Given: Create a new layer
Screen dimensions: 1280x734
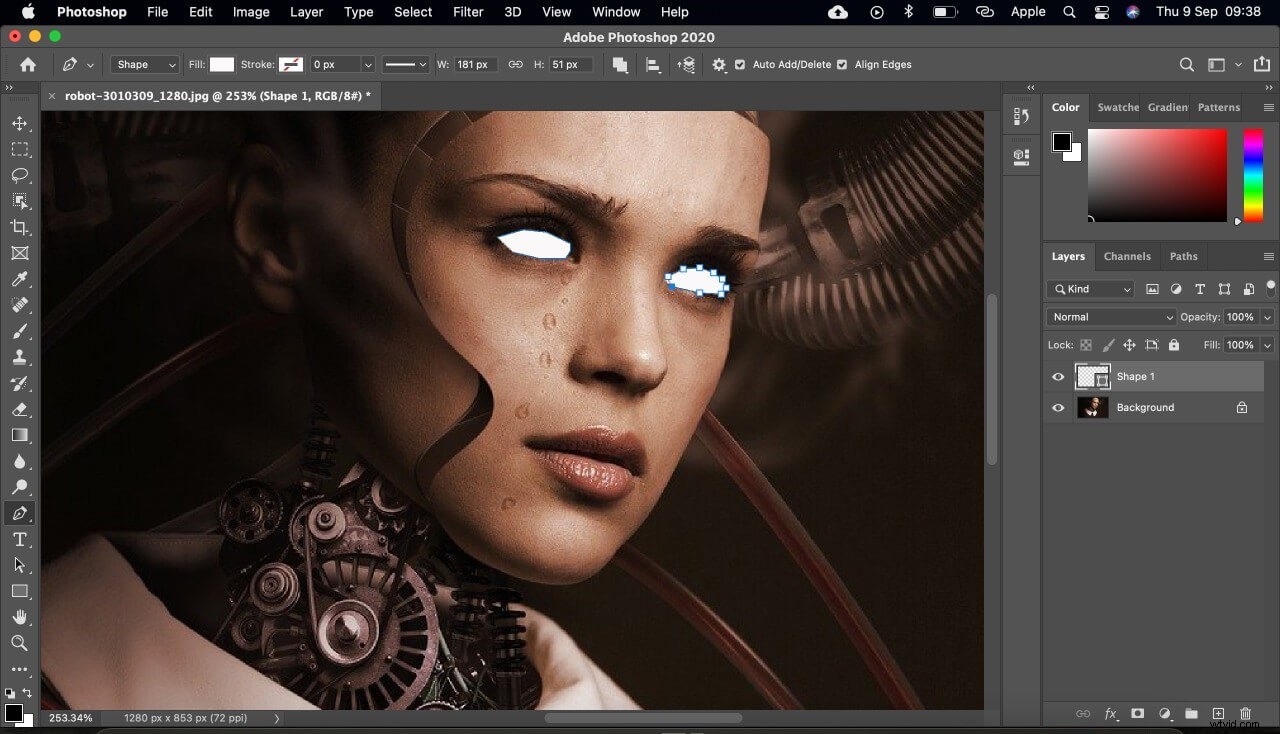Looking at the screenshot, I should (x=1218, y=714).
